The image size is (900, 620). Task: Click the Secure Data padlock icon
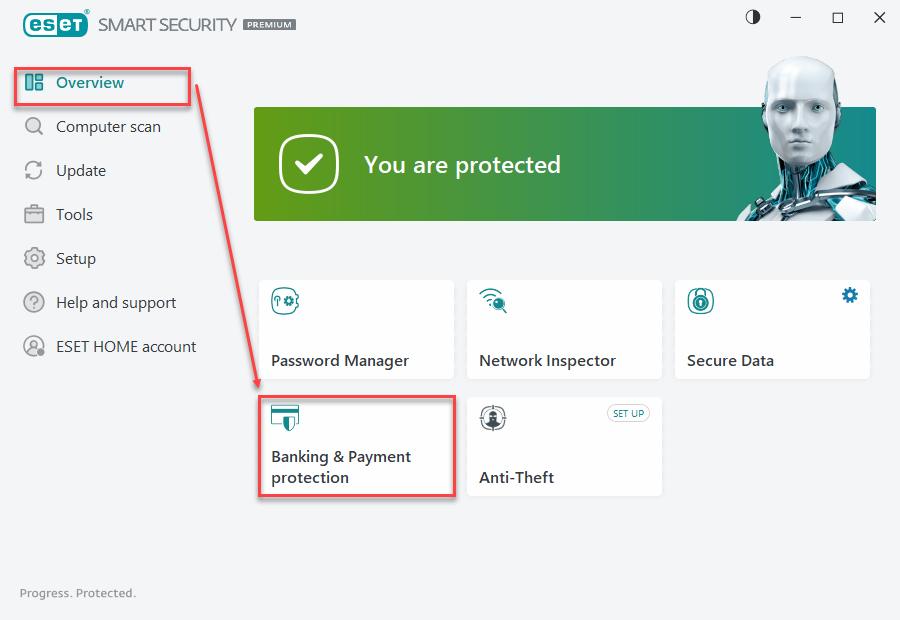click(701, 301)
